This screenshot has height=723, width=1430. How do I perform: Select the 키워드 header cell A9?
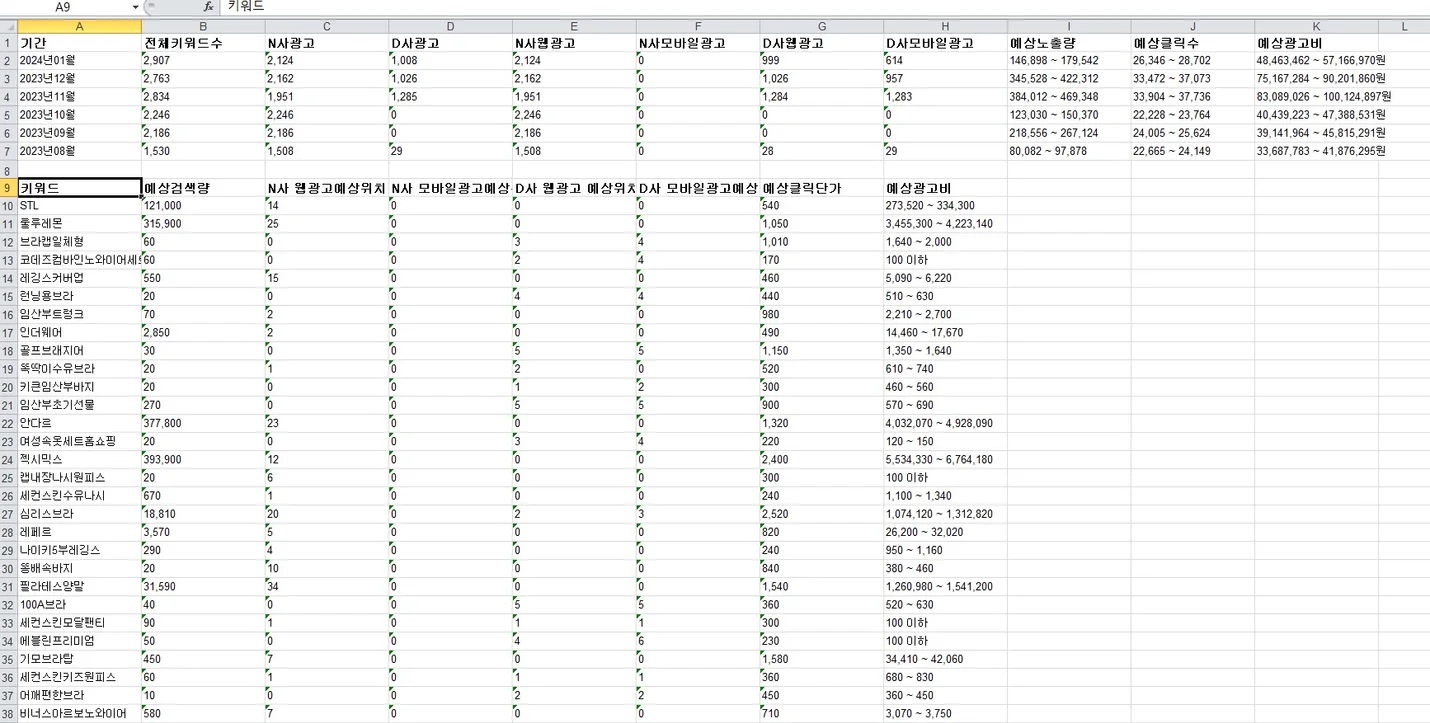[79, 187]
